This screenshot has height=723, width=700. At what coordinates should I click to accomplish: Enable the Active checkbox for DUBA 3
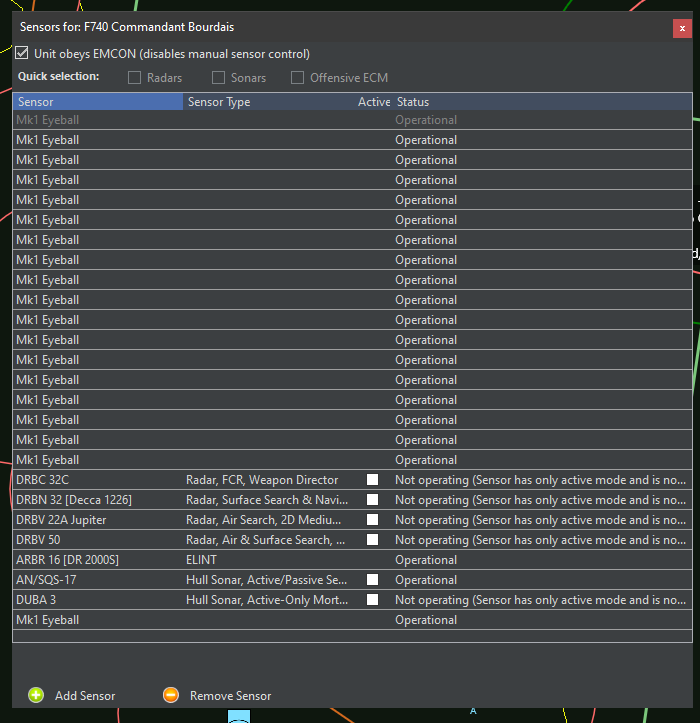point(373,599)
